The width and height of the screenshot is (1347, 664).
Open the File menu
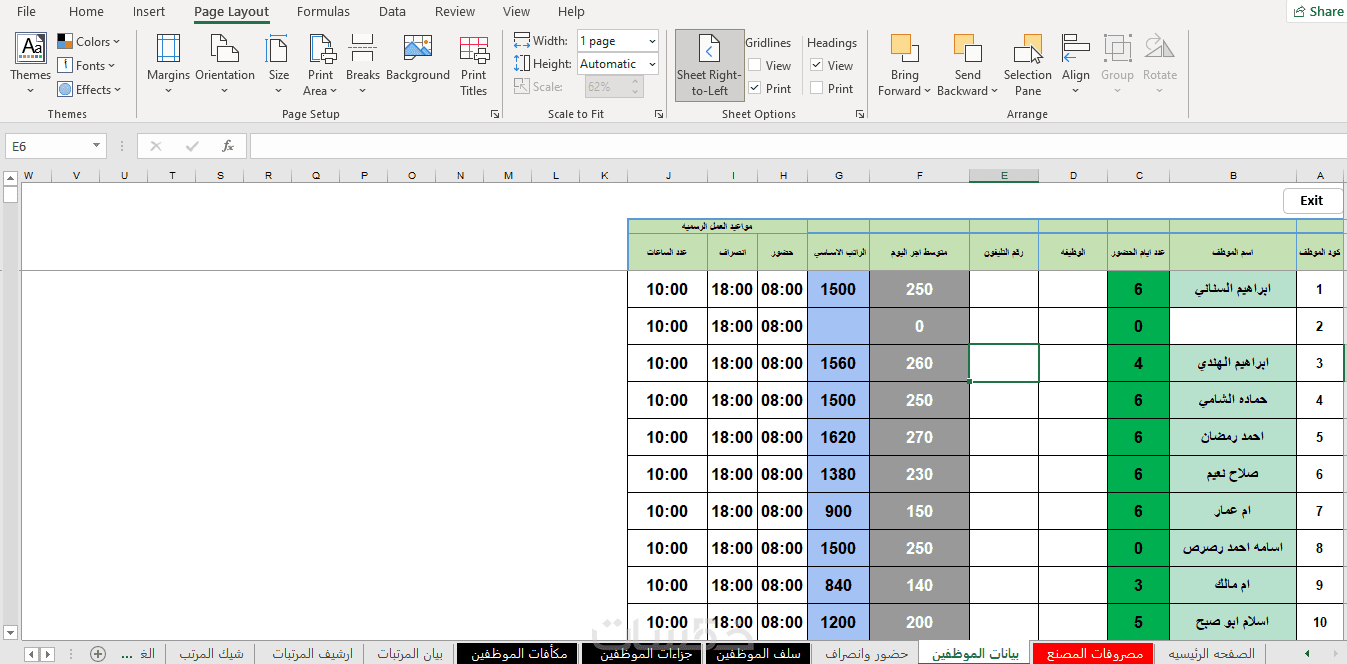point(27,12)
